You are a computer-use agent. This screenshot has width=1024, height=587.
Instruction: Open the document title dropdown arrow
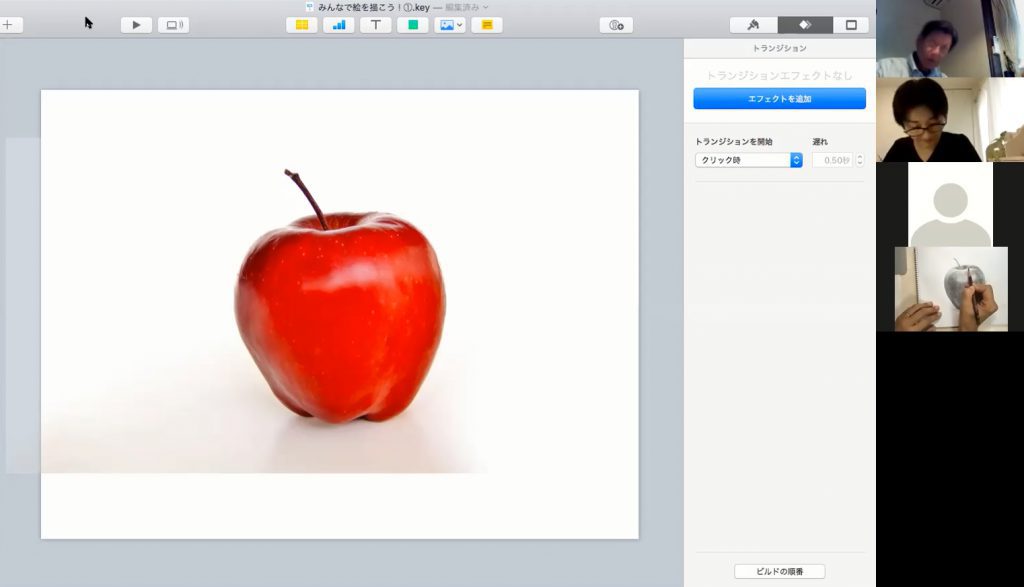pyautogui.click(x=486, y=7)
